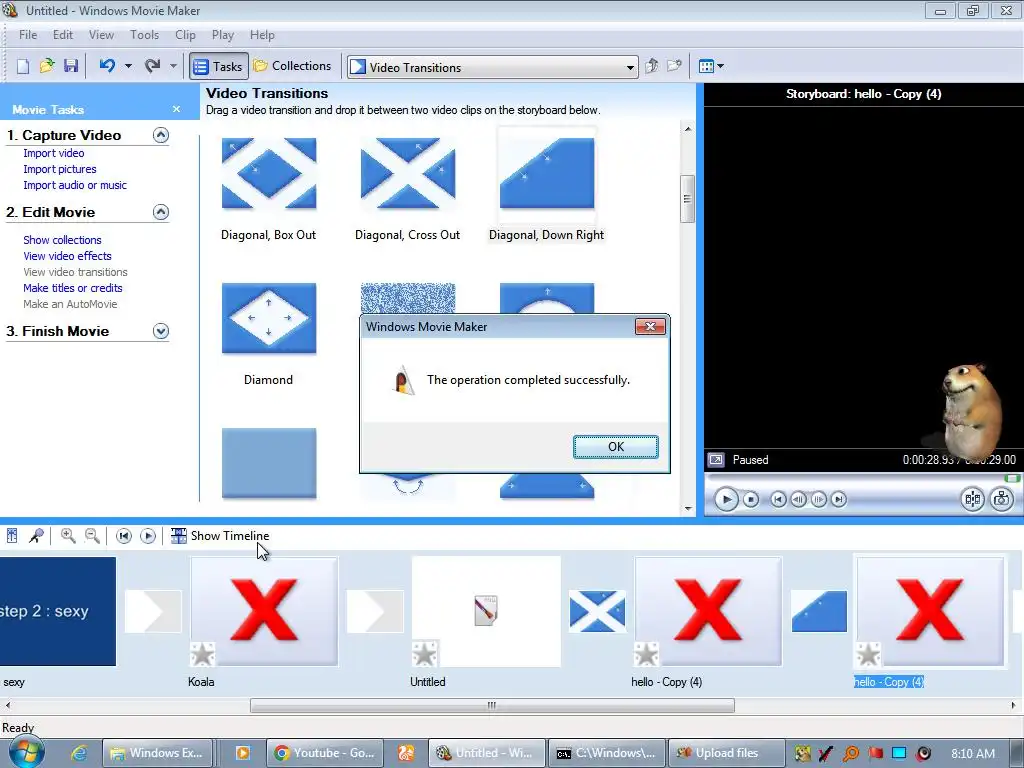The height and width of the screenshot is (768, 1024).
Task: Click the Previous Frame button
Action: (x=798, y=500)
